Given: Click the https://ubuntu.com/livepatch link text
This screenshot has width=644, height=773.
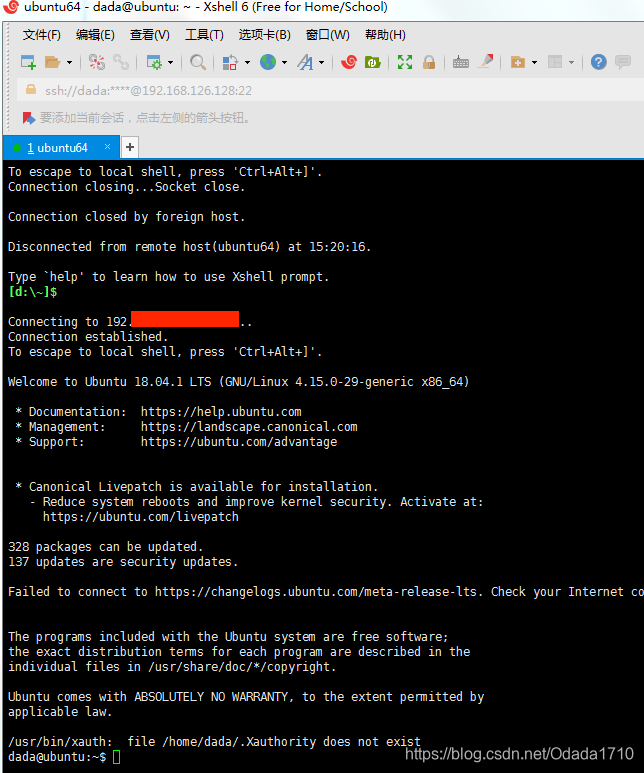Looking at the screenshot, I should pyautogui.click(x=141, y=517).
